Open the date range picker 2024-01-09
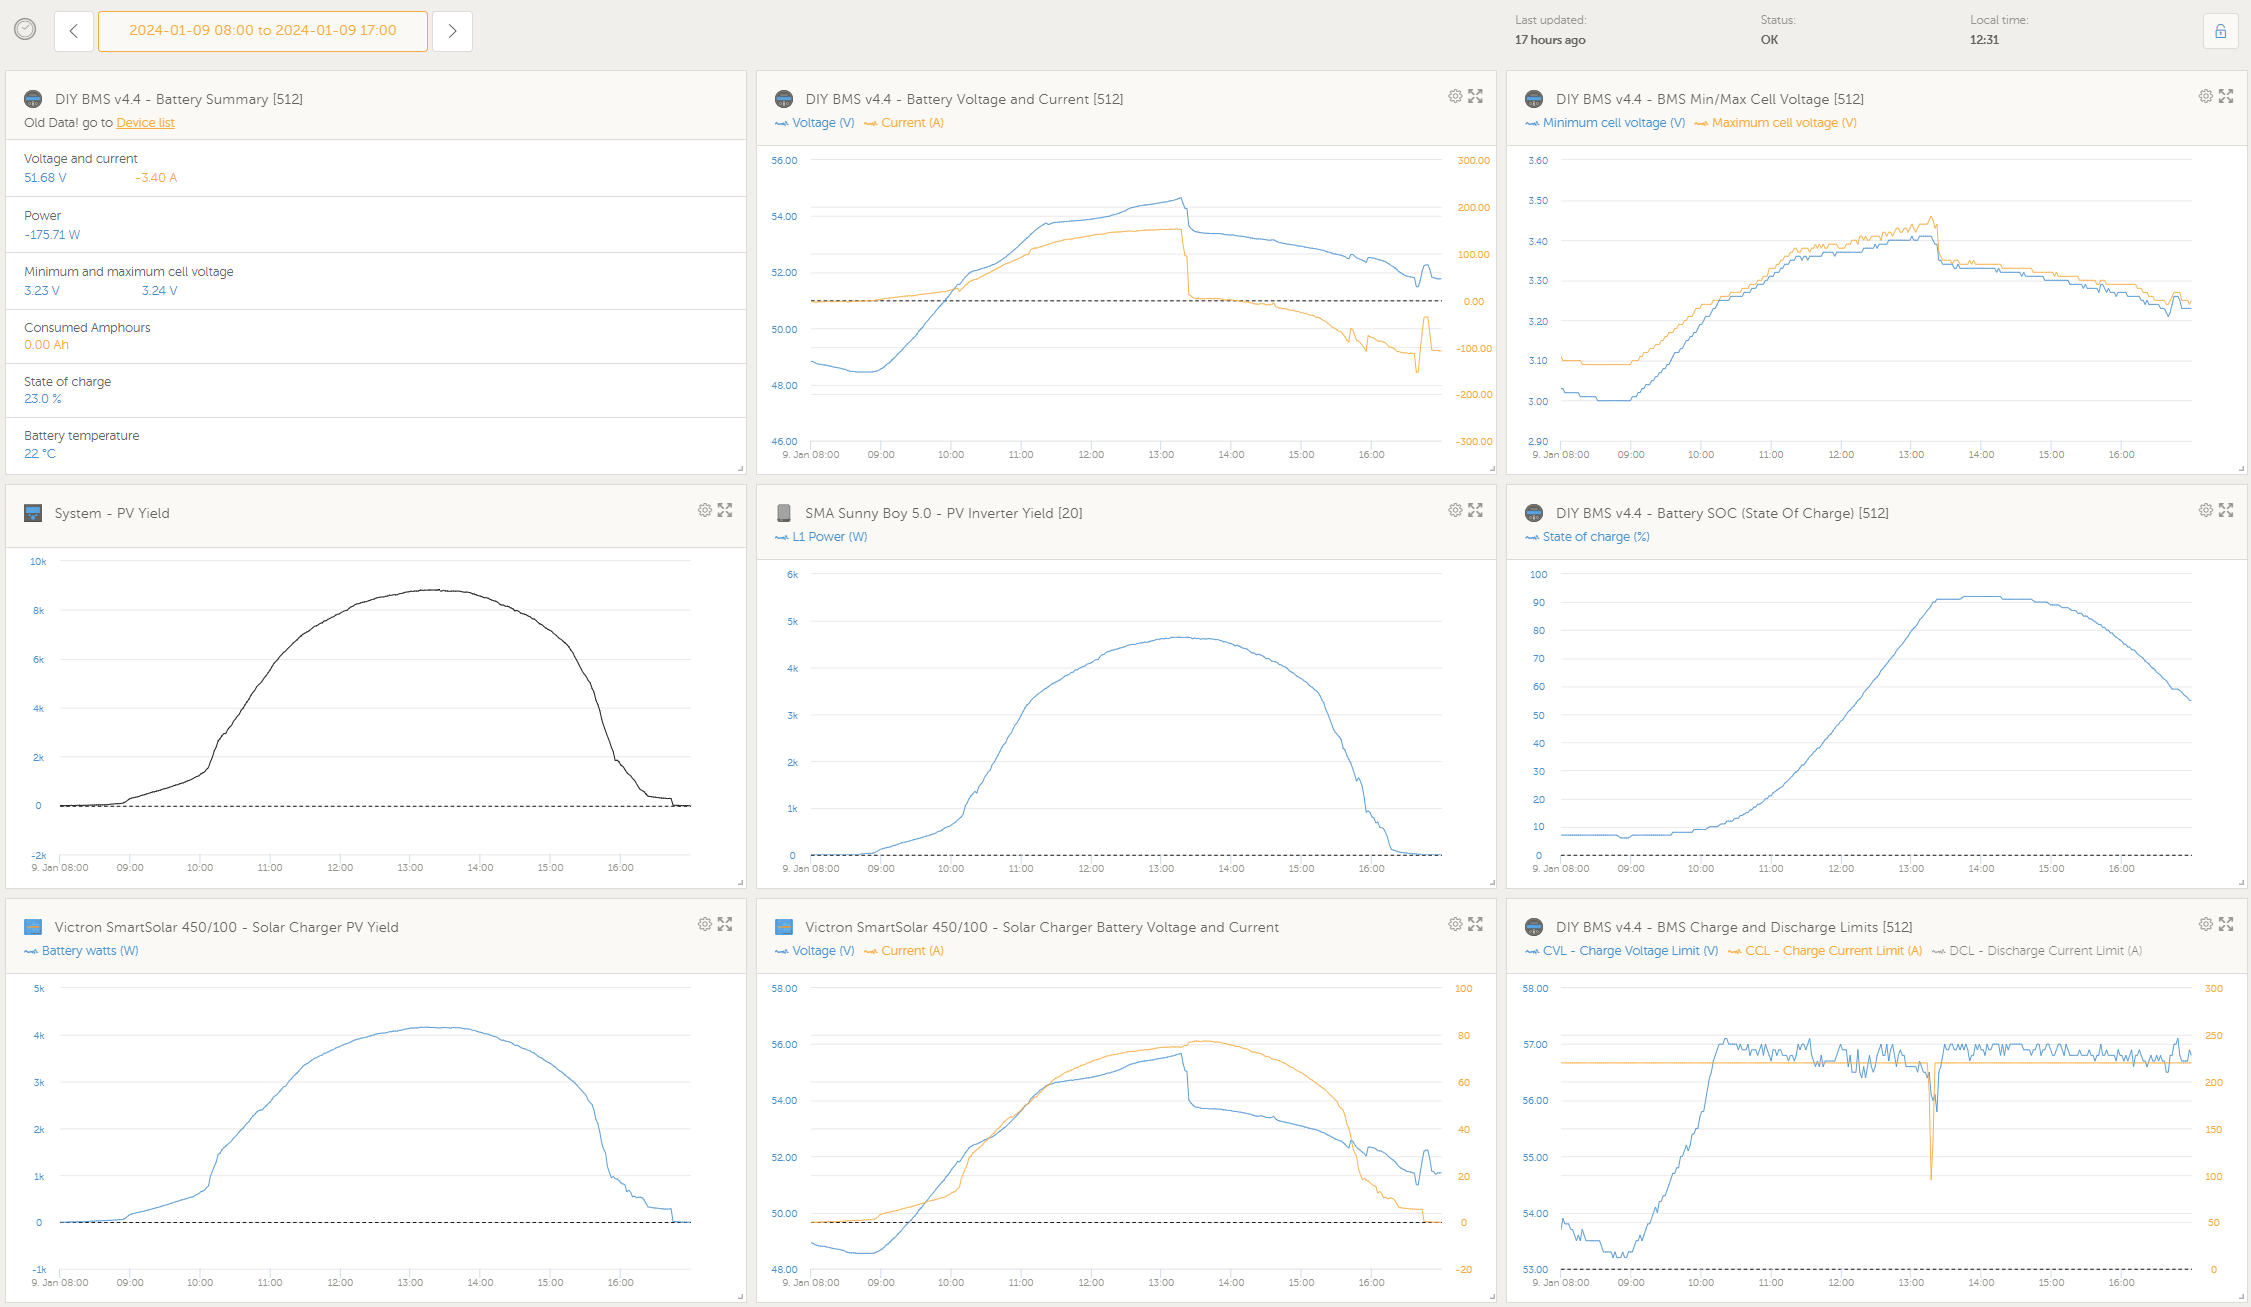Image resolution: width=2251 pixels, height=1307 pixels. (x=262, y=31)
